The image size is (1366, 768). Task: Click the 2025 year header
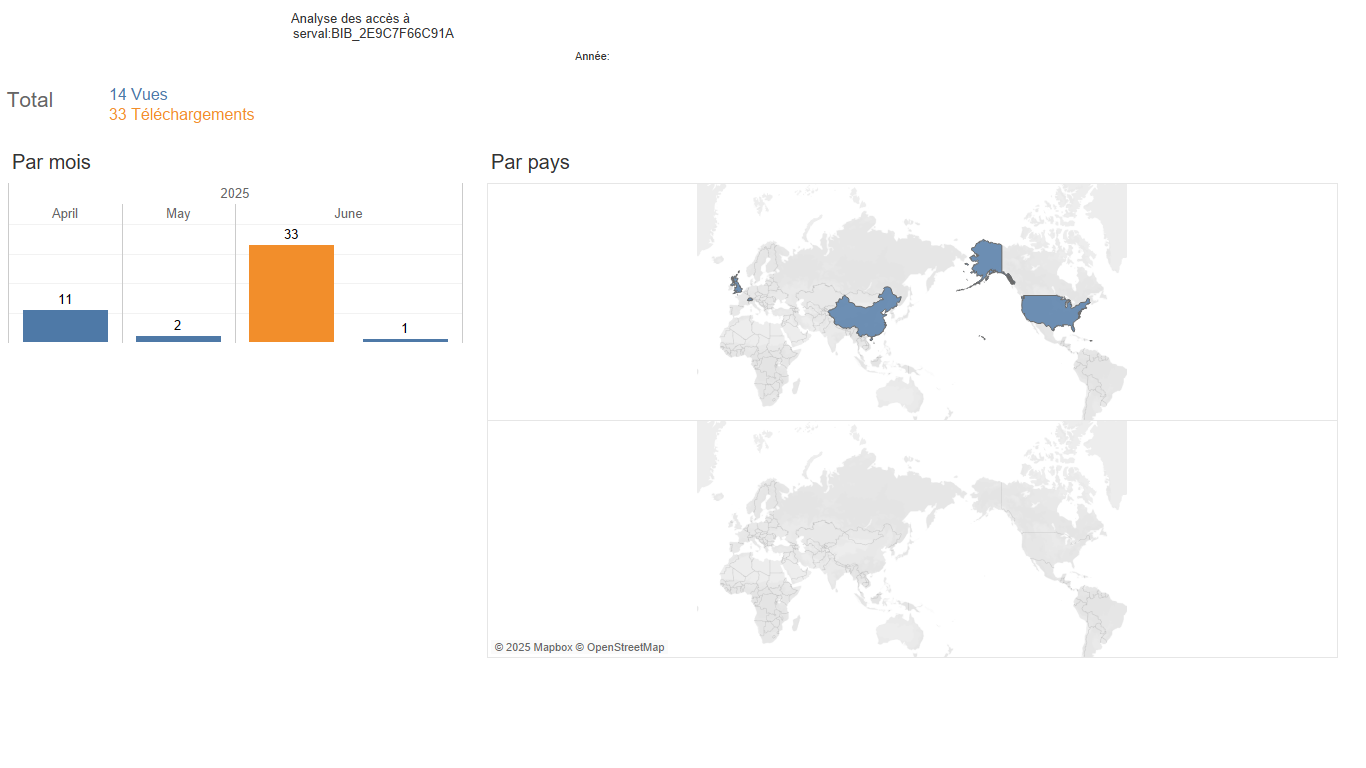235,193
